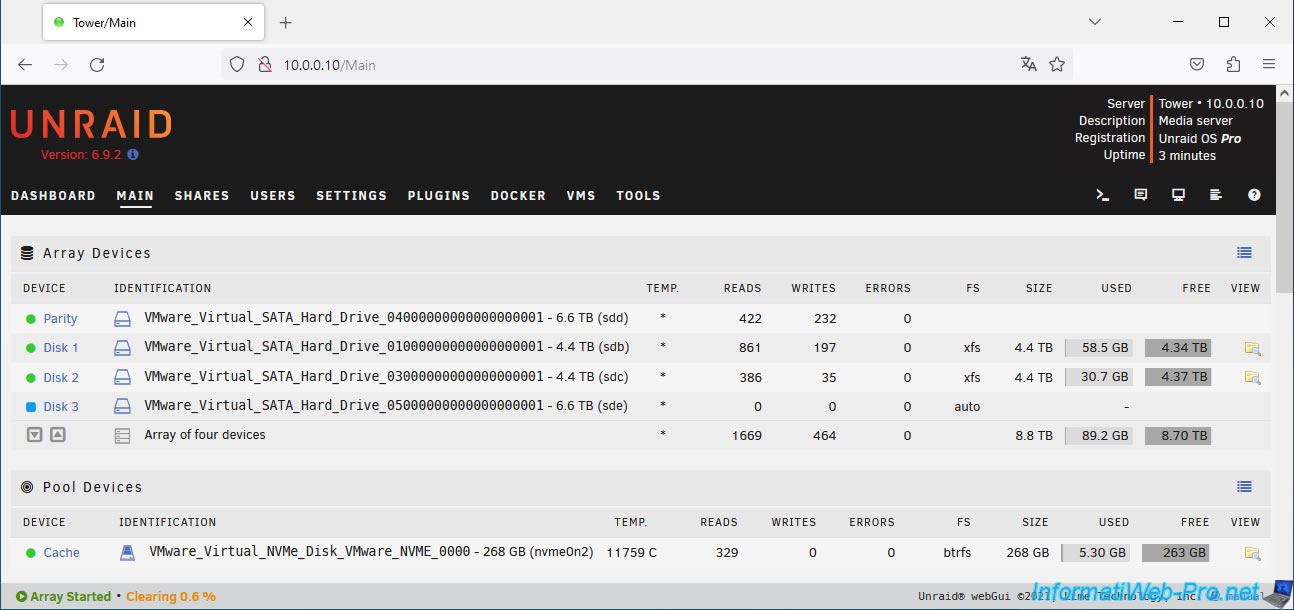Click the Parity green status indicator
The height and width of the screenshot is (610, 1294).
(x=31, y=319)
